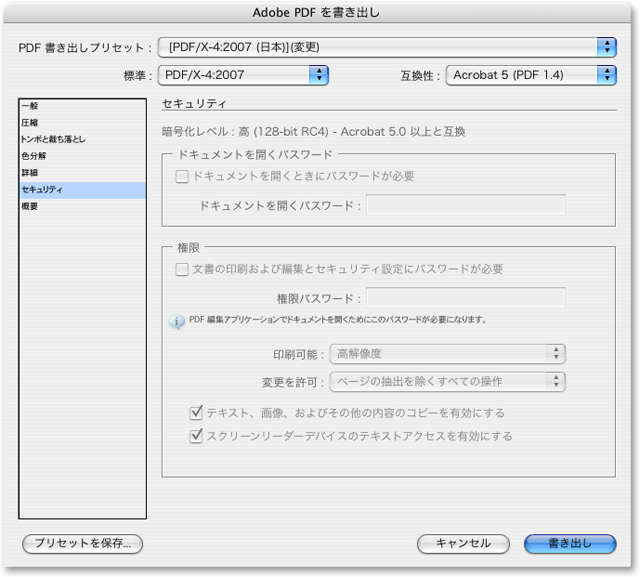The image size is (640, 577).
Task: Toggle テキスト、画像 content copy checkbox
Action: click(x=196, y=413)
